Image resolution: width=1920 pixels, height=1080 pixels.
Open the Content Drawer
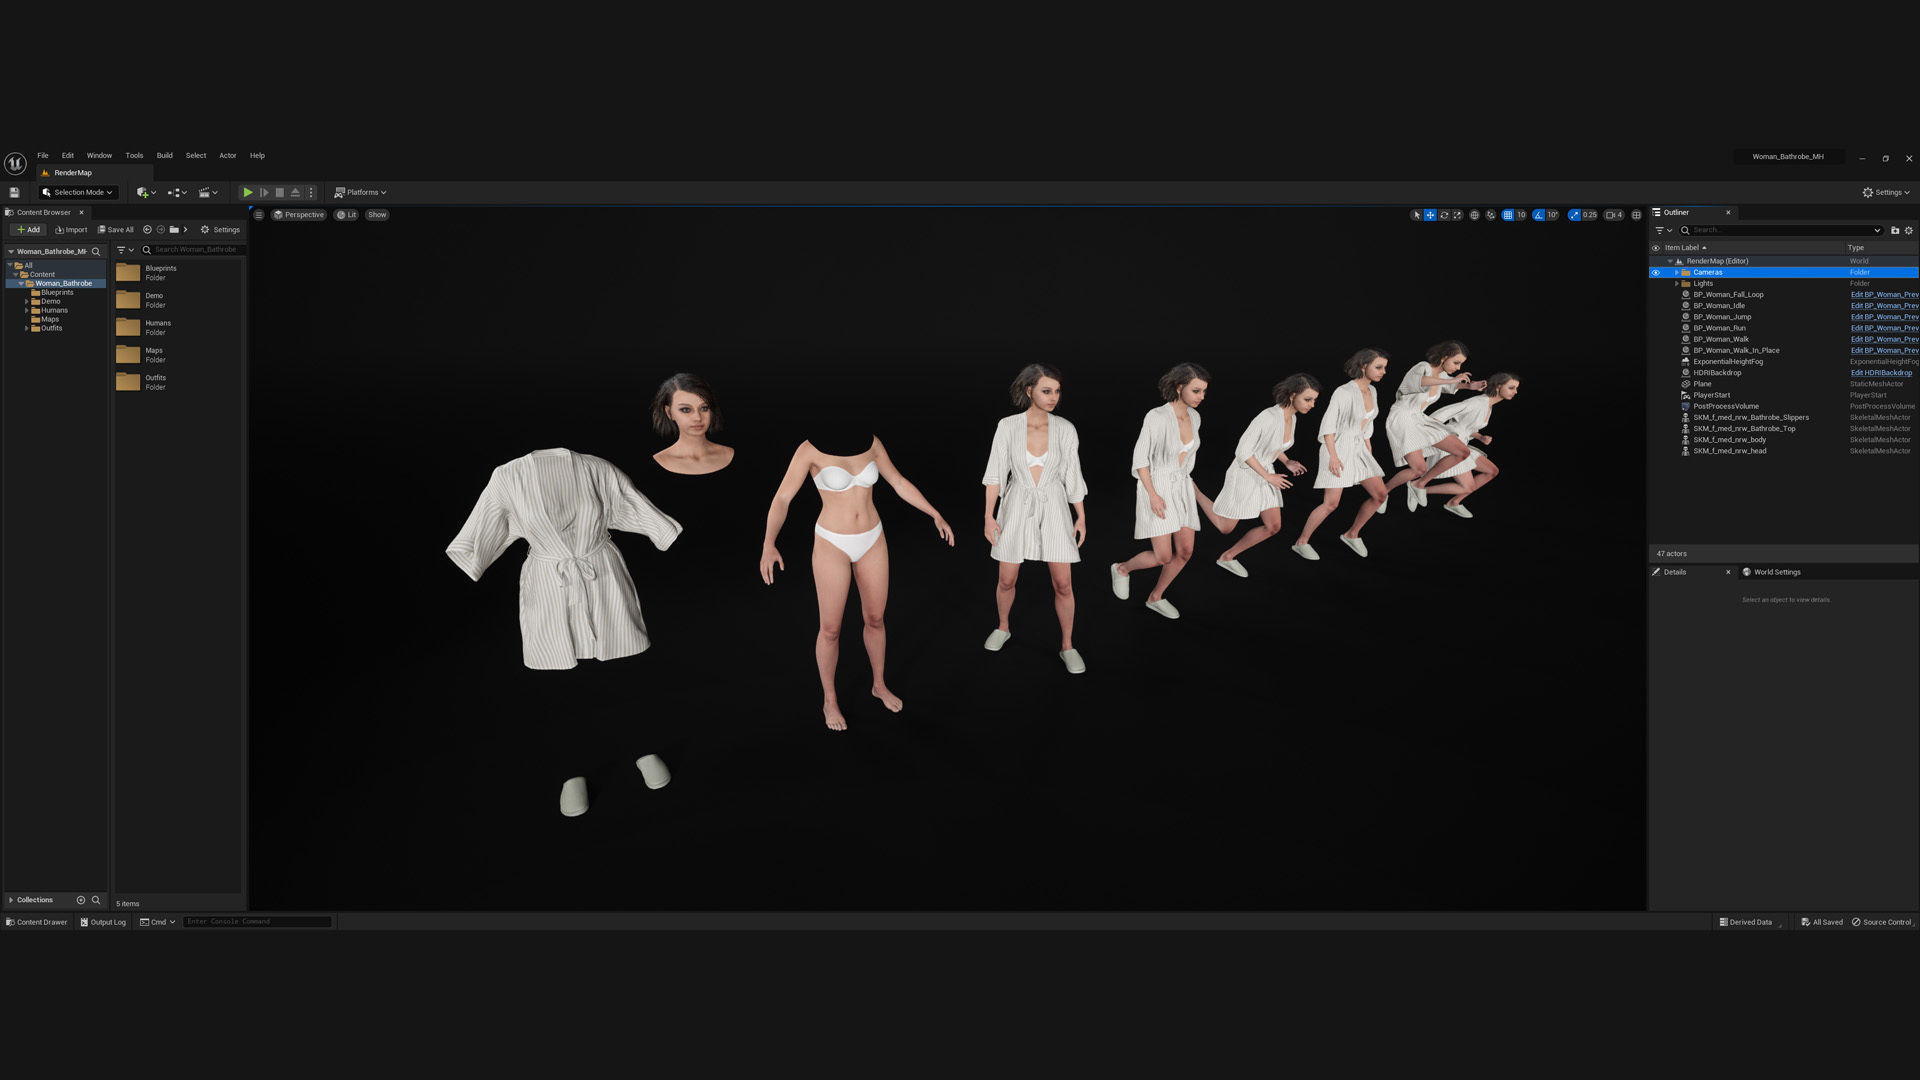point(37,922)
